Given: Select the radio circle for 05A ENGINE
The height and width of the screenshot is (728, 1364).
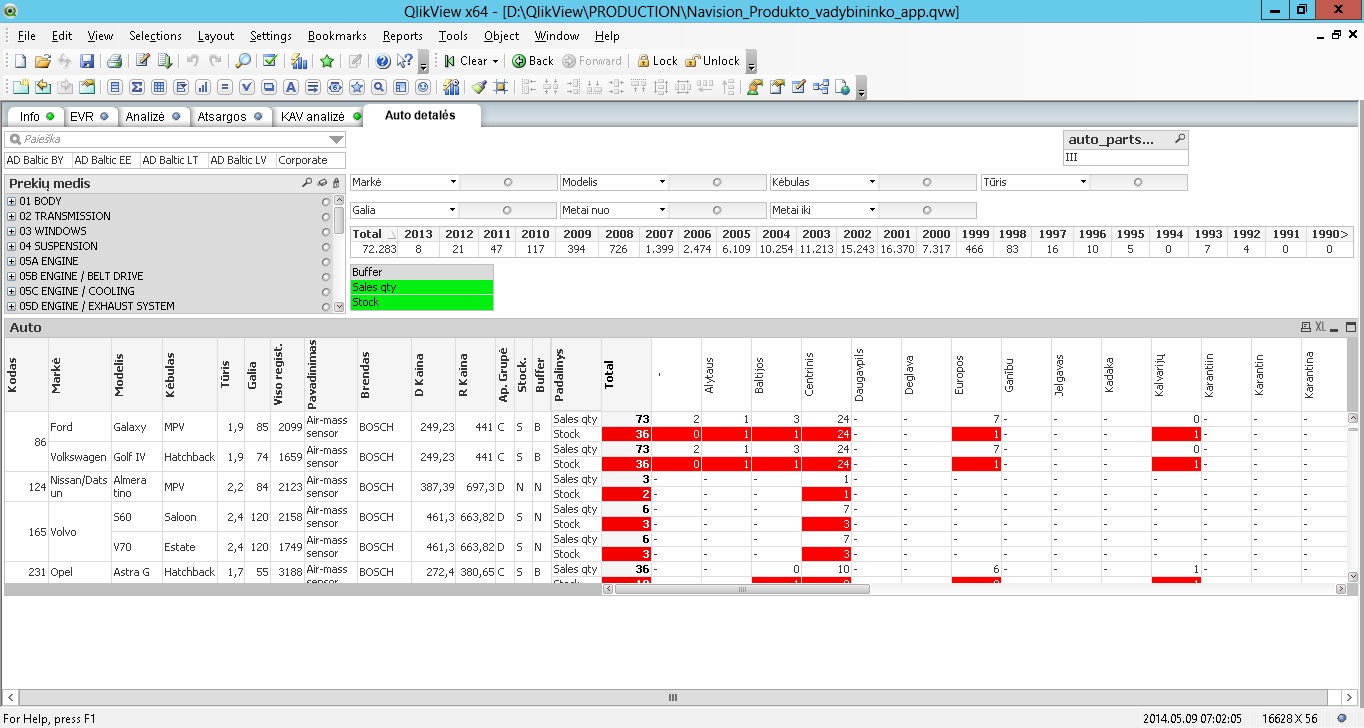Looking at the screenshot, I should (x=325, y=261).
